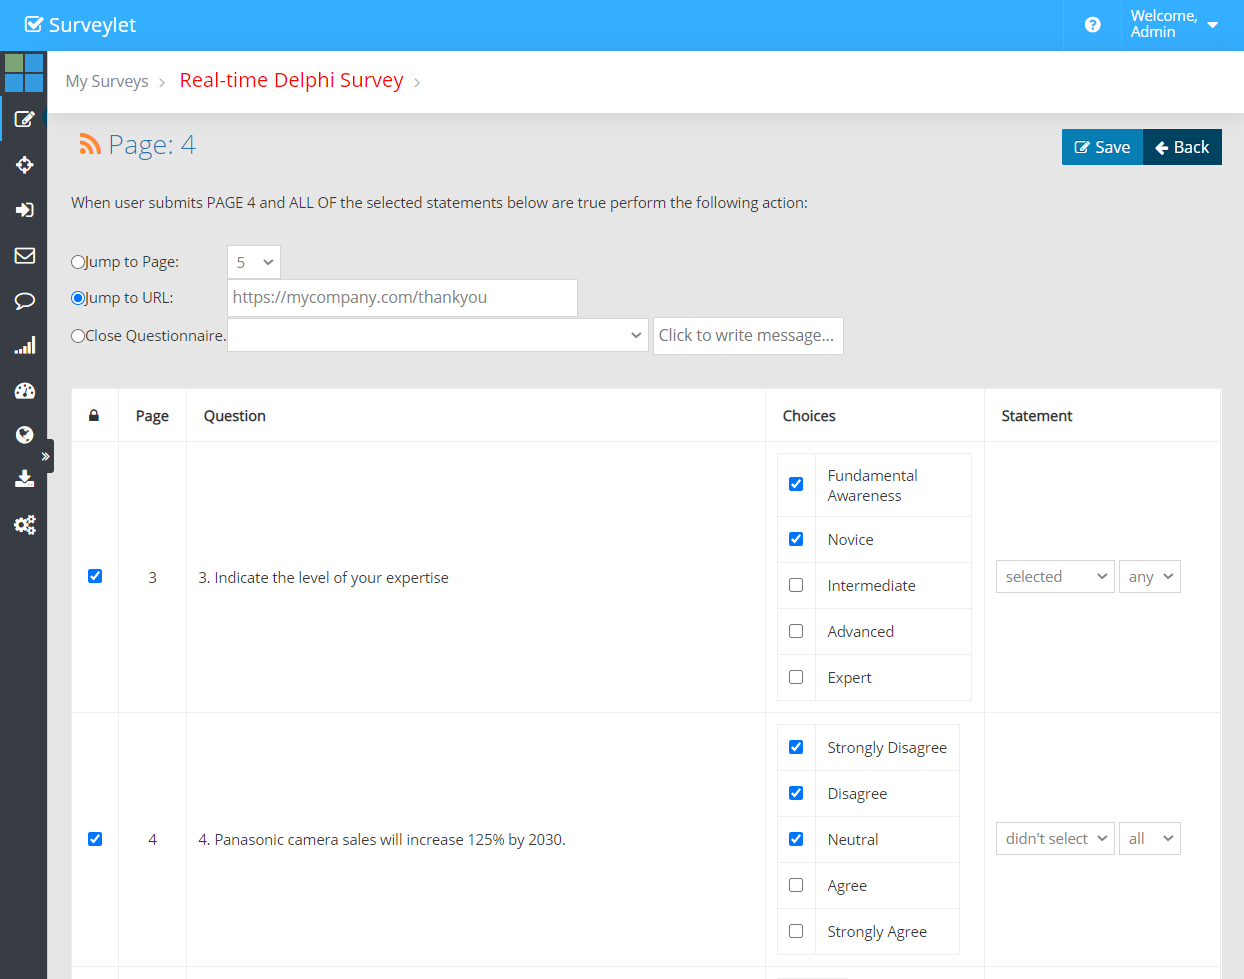Select the Jump to Page radio button
Screen dimensions: 1244x979
pos(78,262)
